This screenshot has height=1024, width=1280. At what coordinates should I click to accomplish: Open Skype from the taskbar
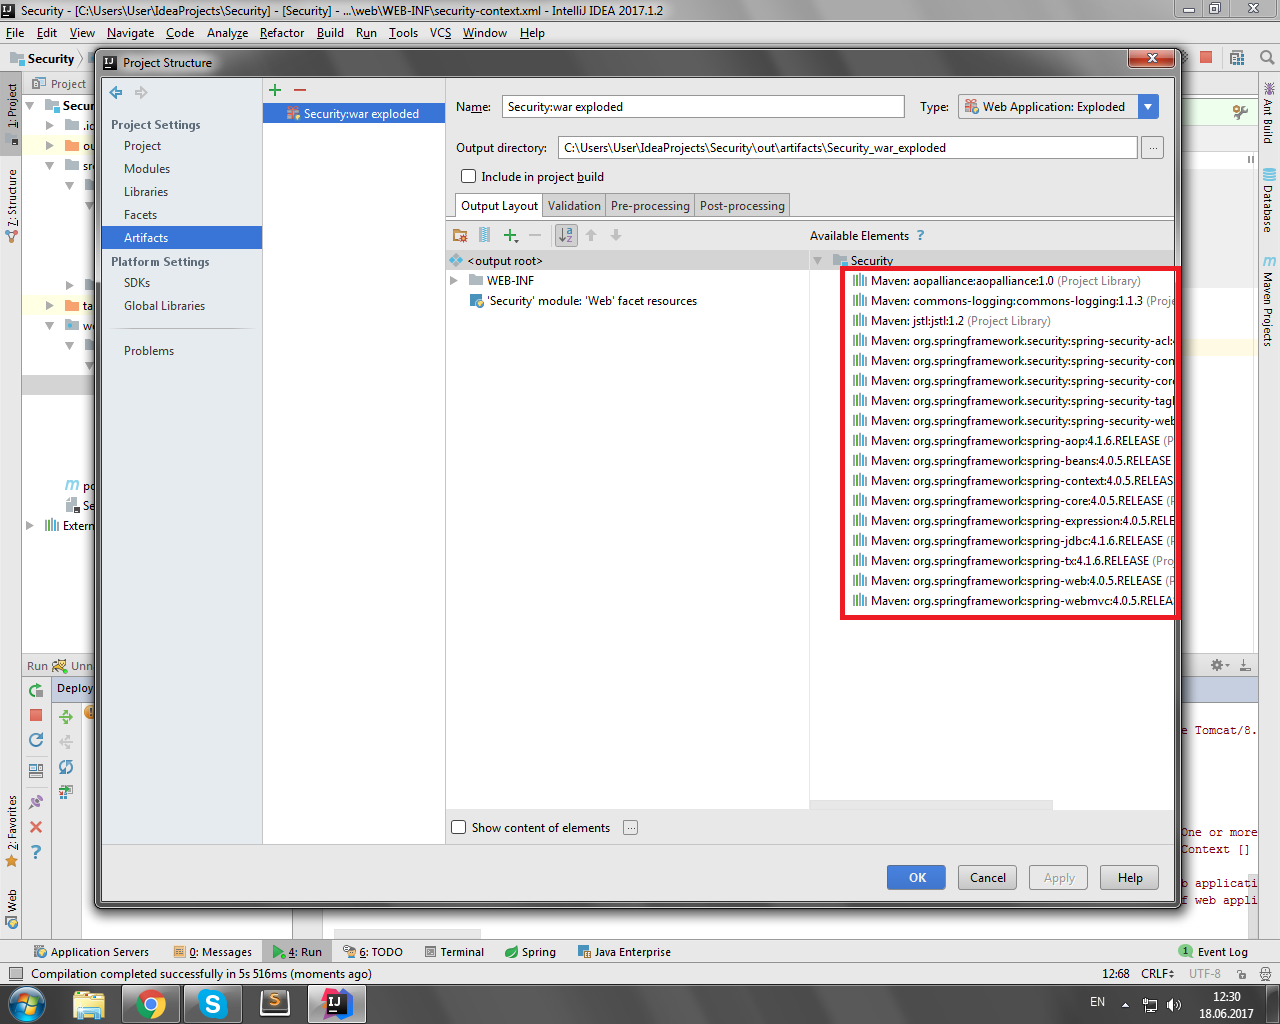pos(212,1004)
